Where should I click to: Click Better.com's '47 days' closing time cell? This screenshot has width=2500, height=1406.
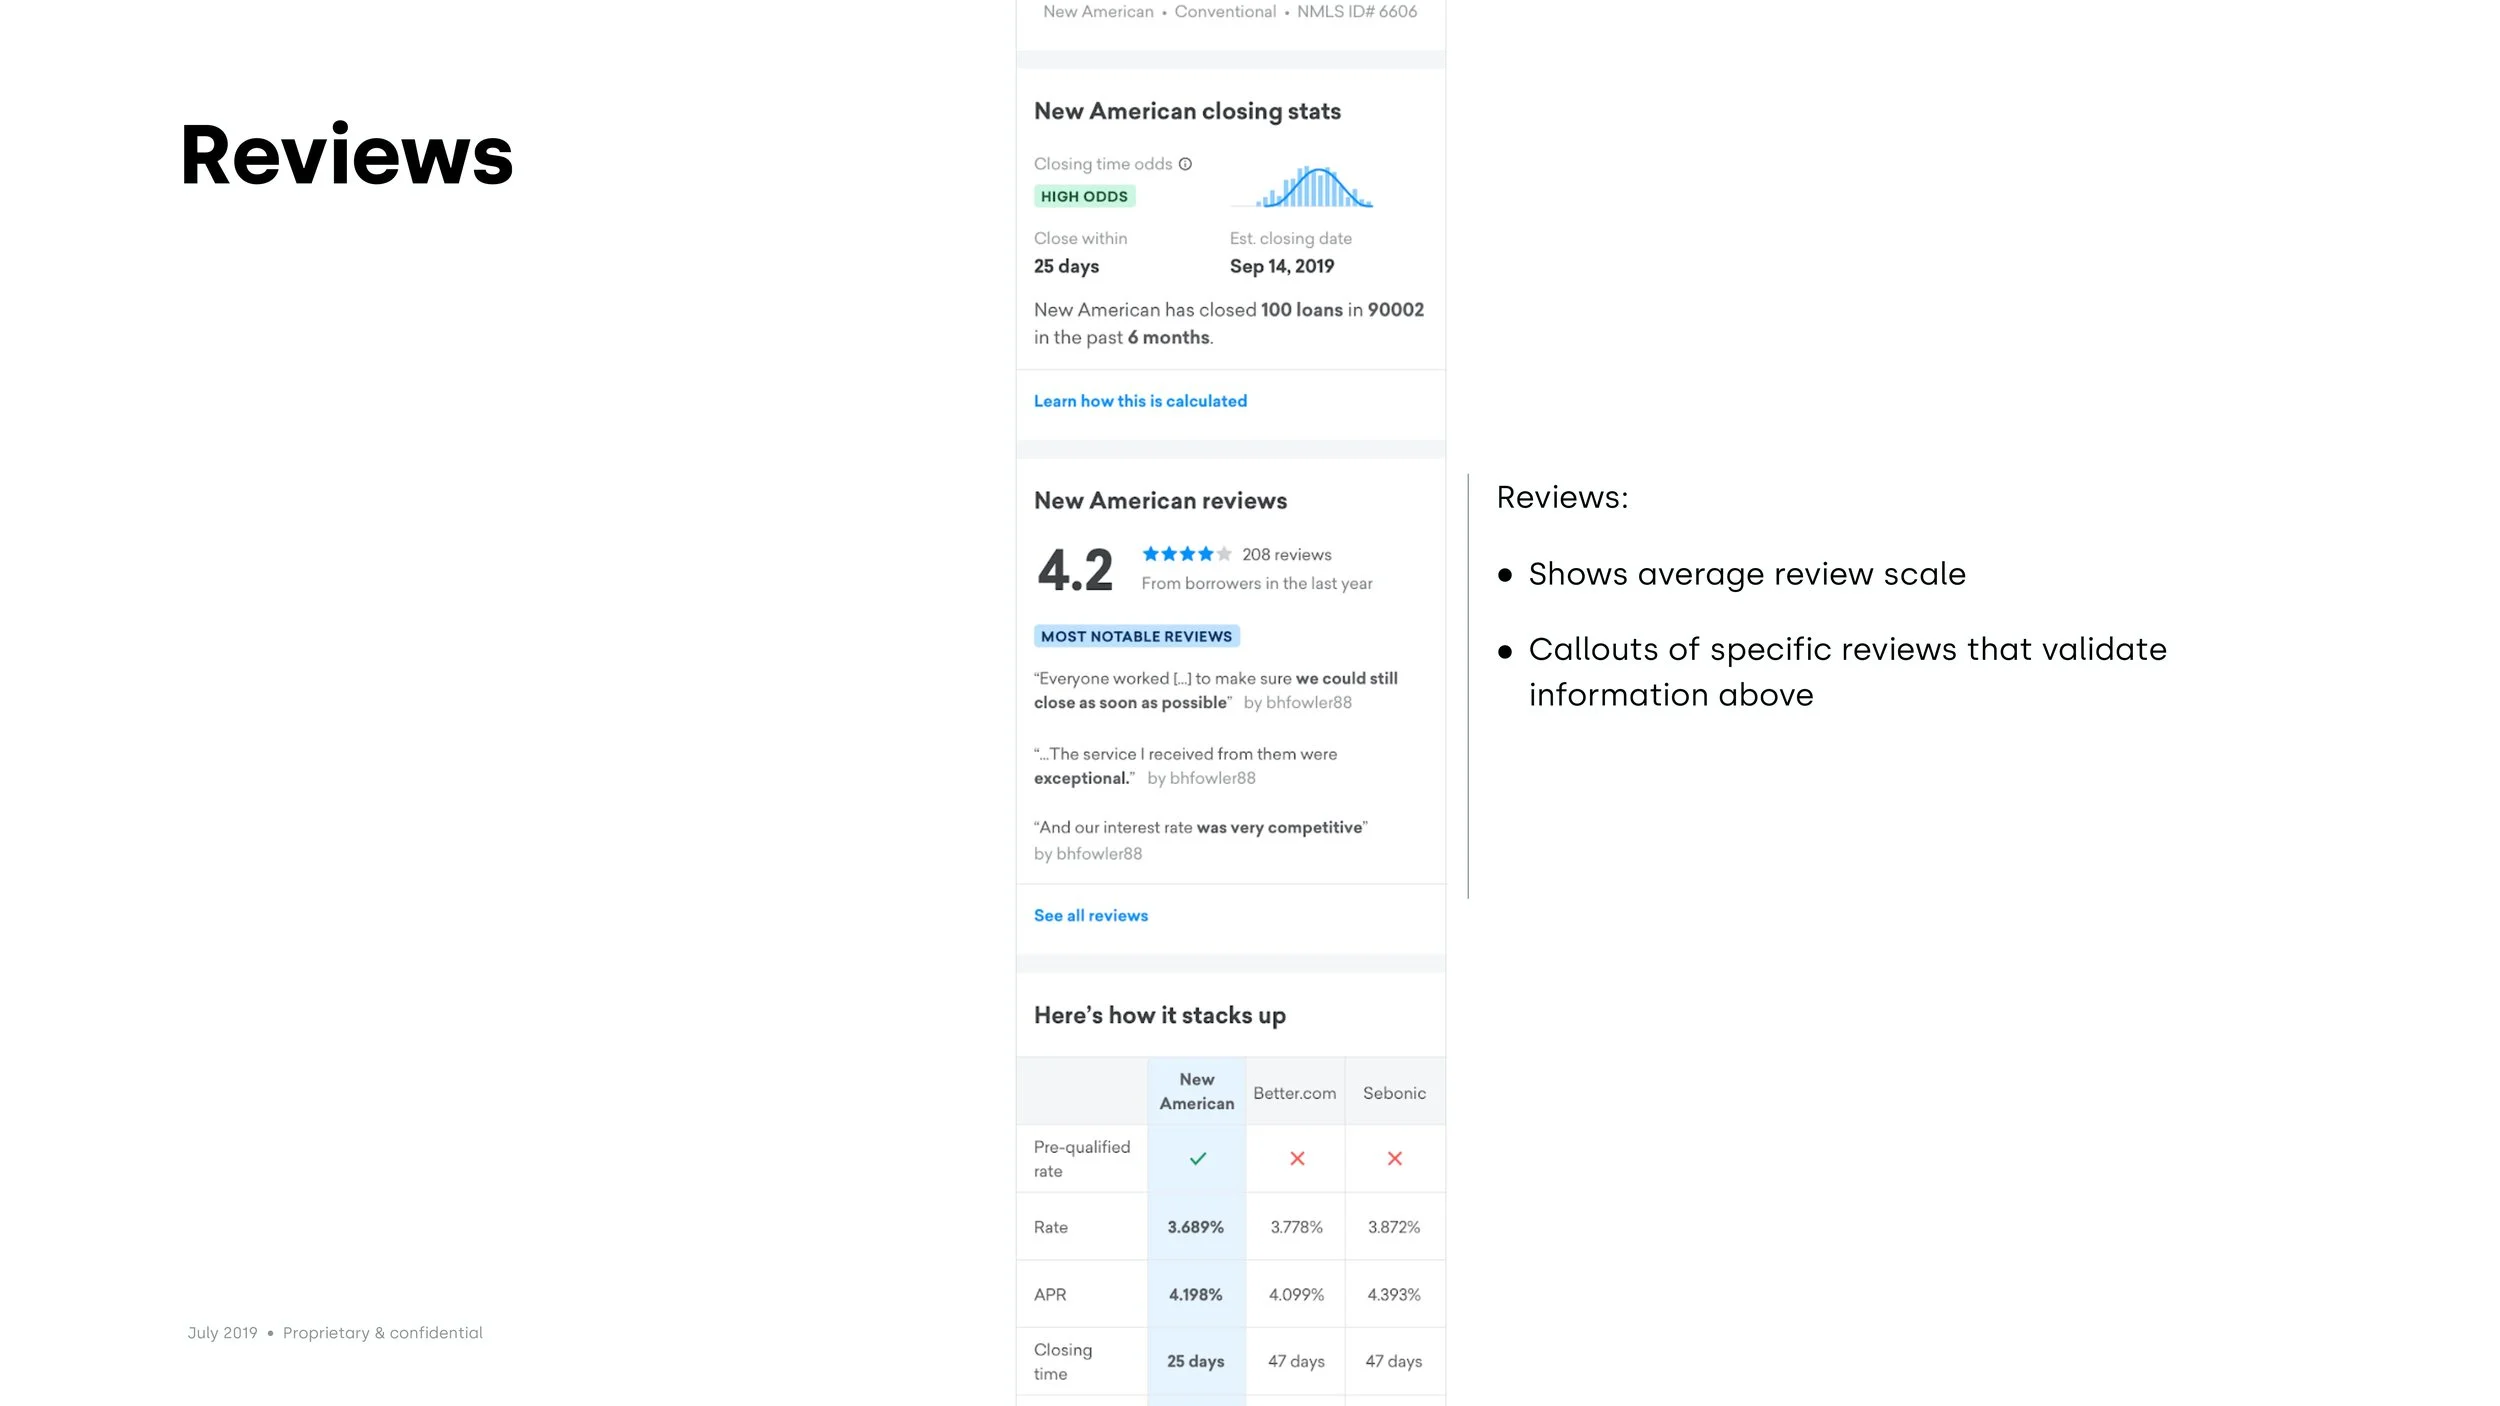point(1296,1361)
